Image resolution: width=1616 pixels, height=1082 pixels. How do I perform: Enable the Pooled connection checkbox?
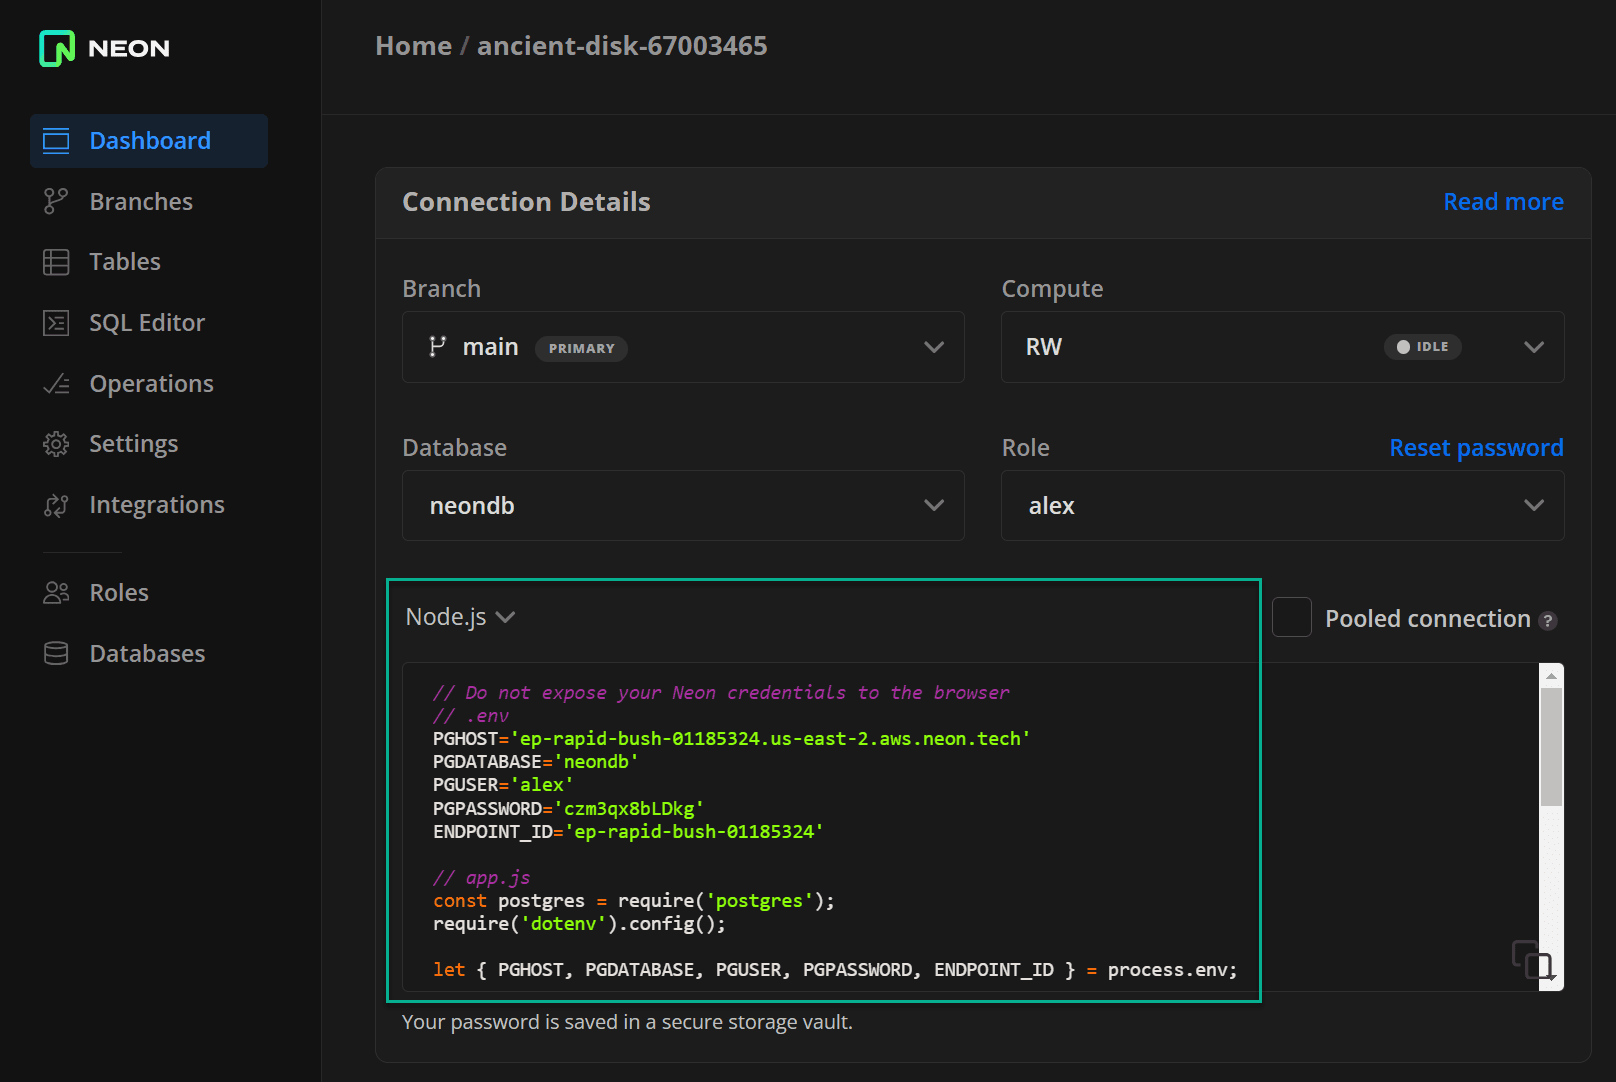[1291, 617]
